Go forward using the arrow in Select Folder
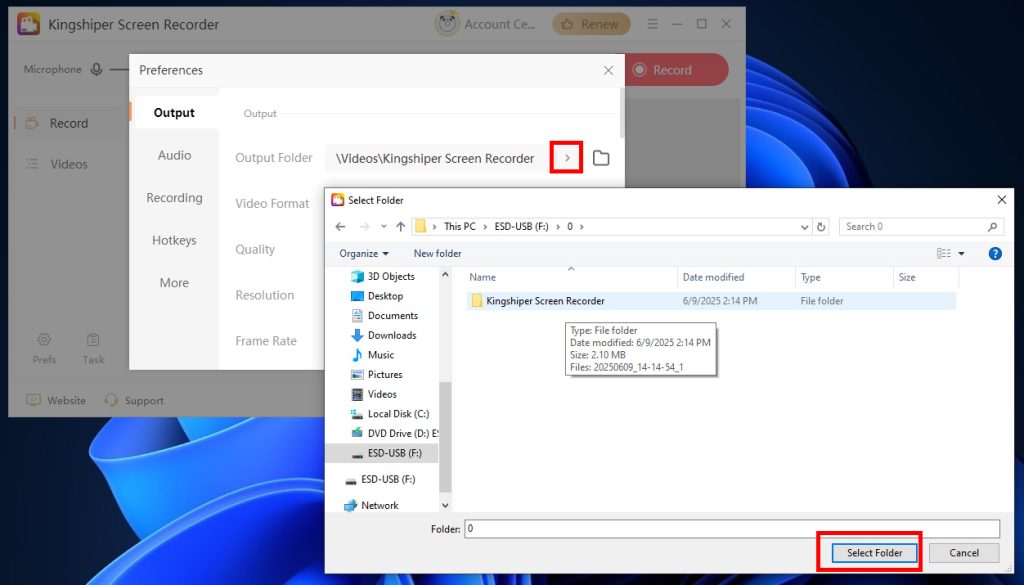Image resolution: width=1024 pixels, height=585 pixels. tap(364, 227)
